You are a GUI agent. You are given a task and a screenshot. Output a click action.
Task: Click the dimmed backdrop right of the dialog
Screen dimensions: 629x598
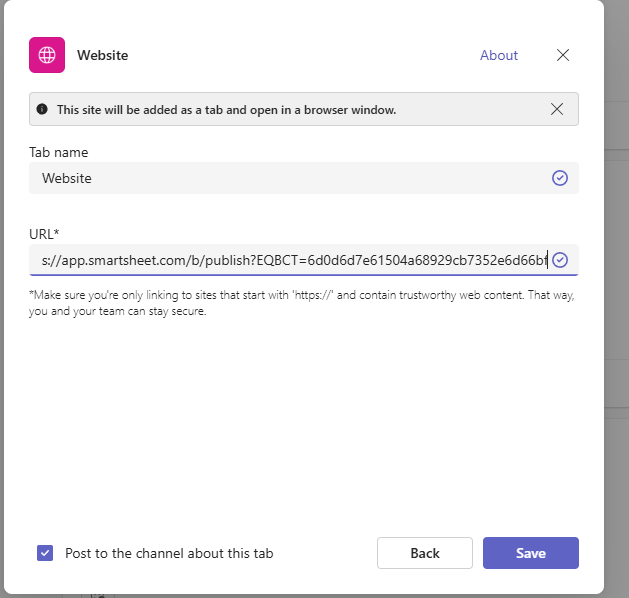(617, 300)
